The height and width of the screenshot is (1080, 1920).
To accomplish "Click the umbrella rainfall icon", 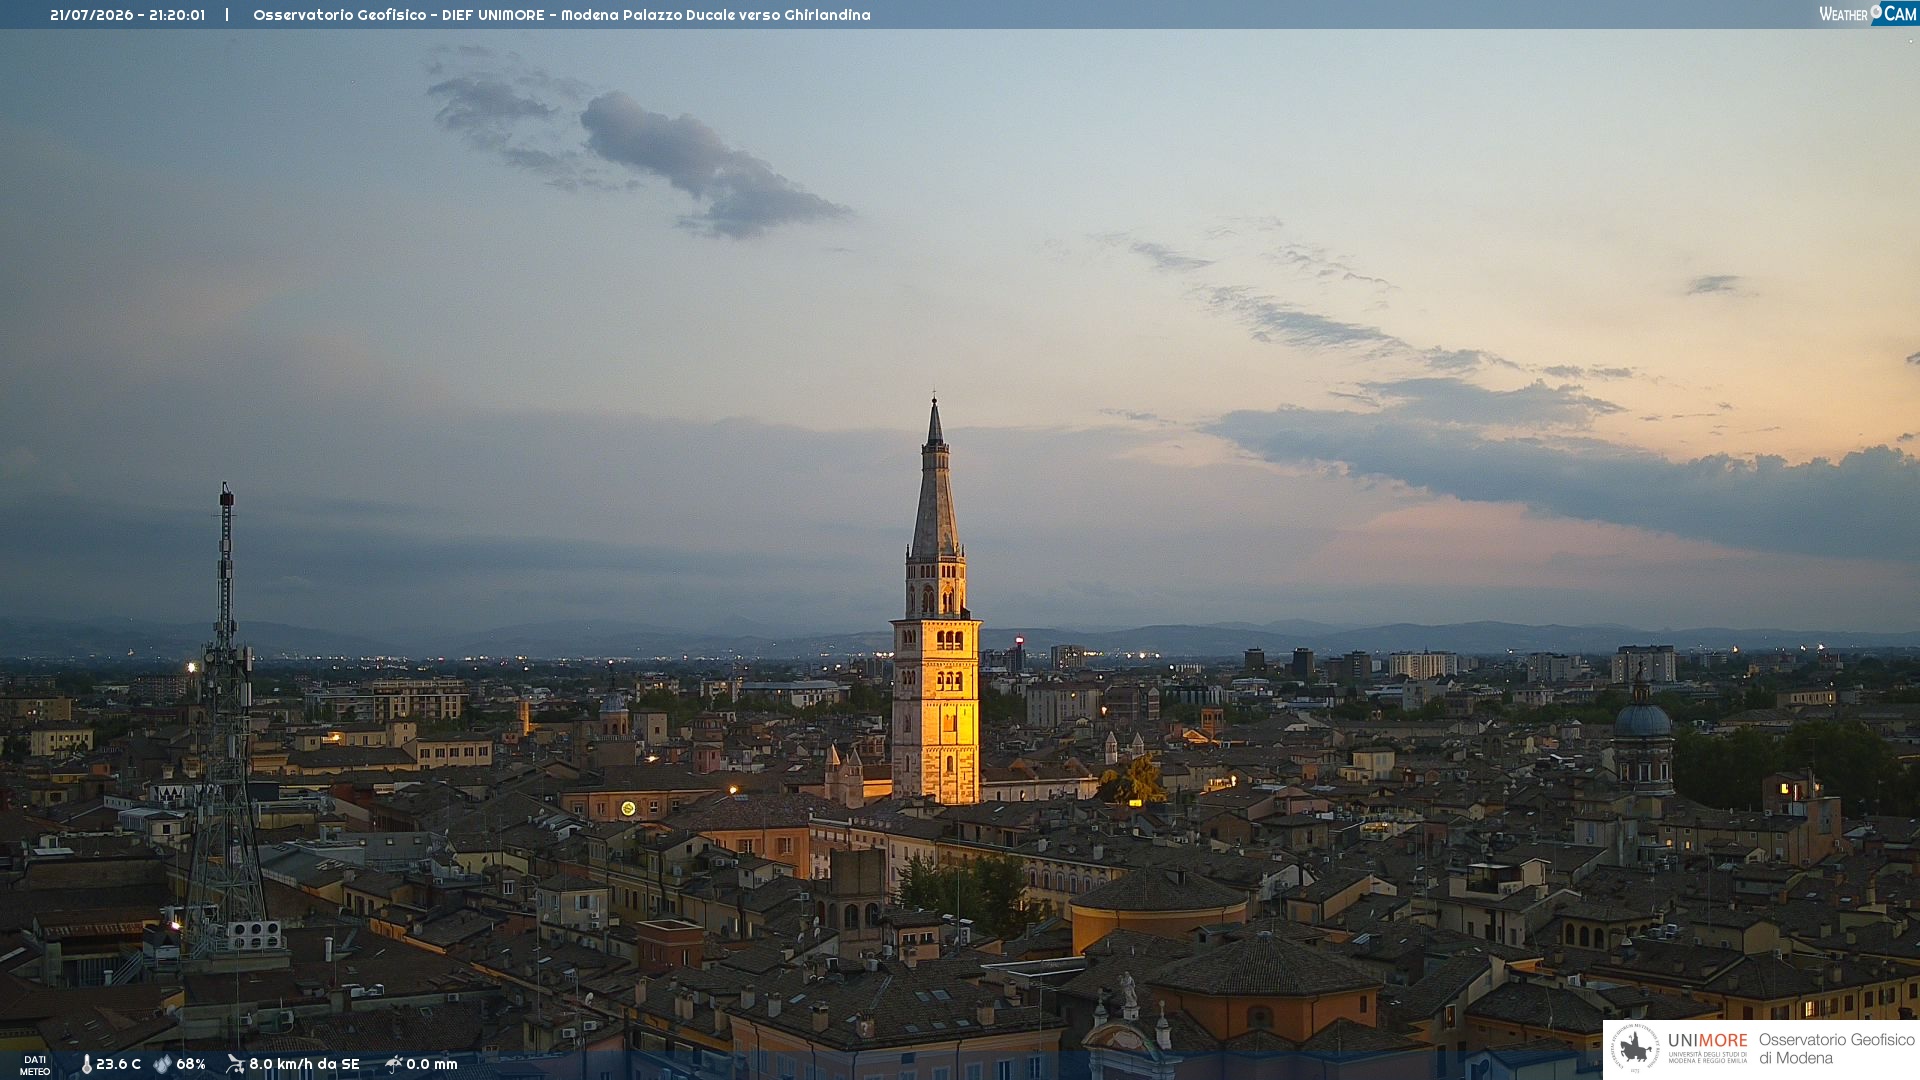I will (x=394, y=1064).
